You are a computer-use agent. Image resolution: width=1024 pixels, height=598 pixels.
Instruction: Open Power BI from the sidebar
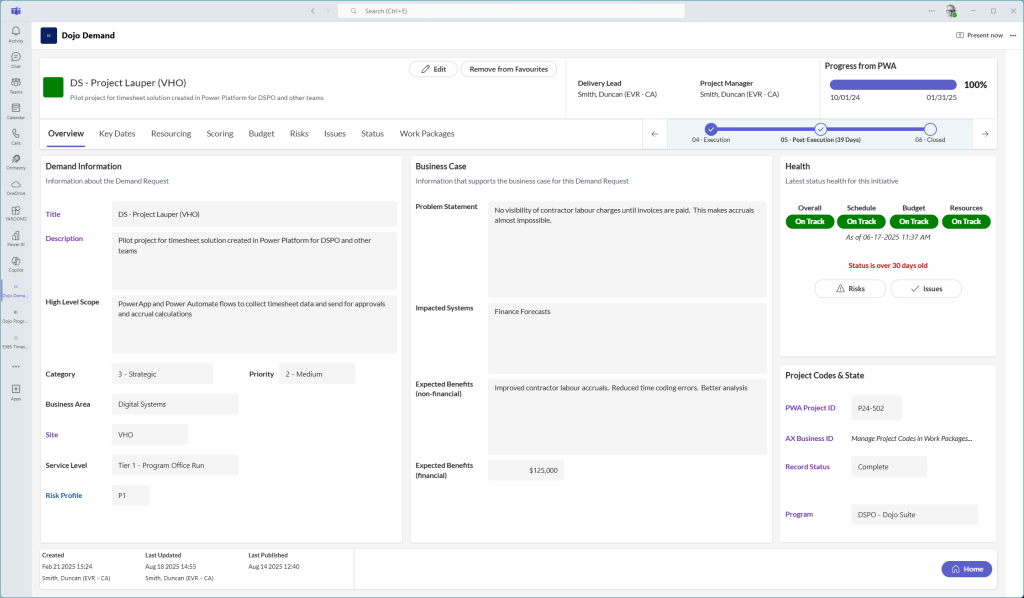[15, 237]
